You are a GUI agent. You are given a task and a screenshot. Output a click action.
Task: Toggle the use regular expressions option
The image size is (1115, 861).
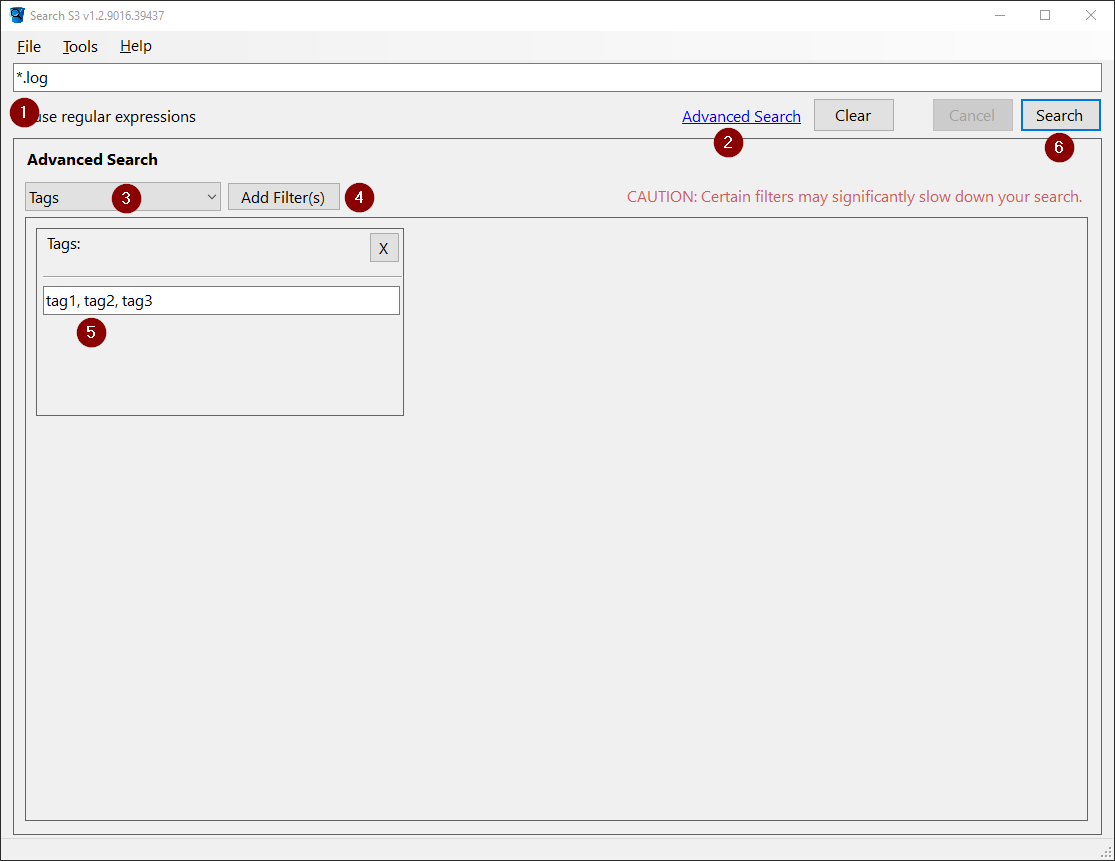(x=107, y=117)
